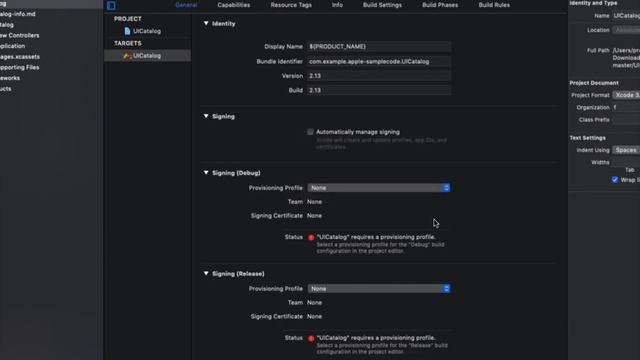Image resolution: width=640 pixels, height=360 pixels.
Task: Click the Organization field in inspector
Action: click(626, 107)
